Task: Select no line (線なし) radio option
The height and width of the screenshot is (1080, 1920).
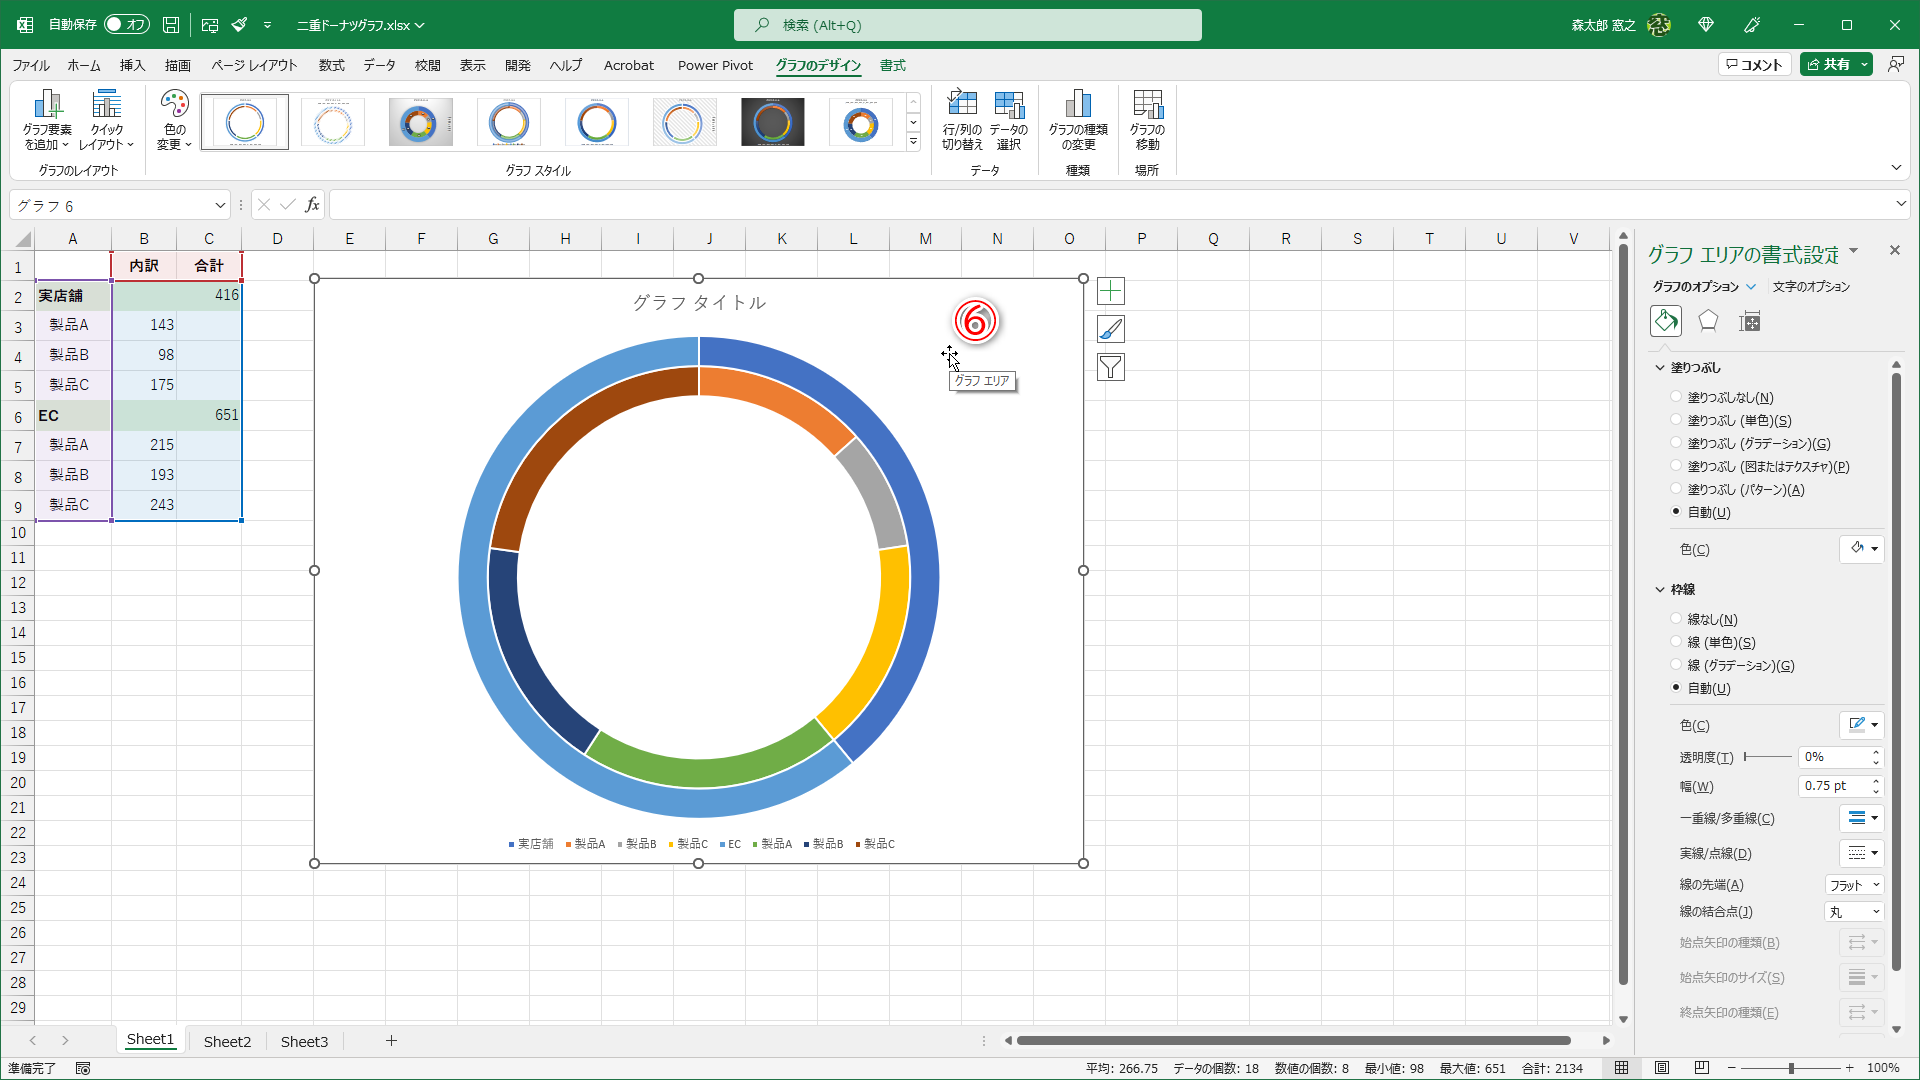Action: (1676, 619)
